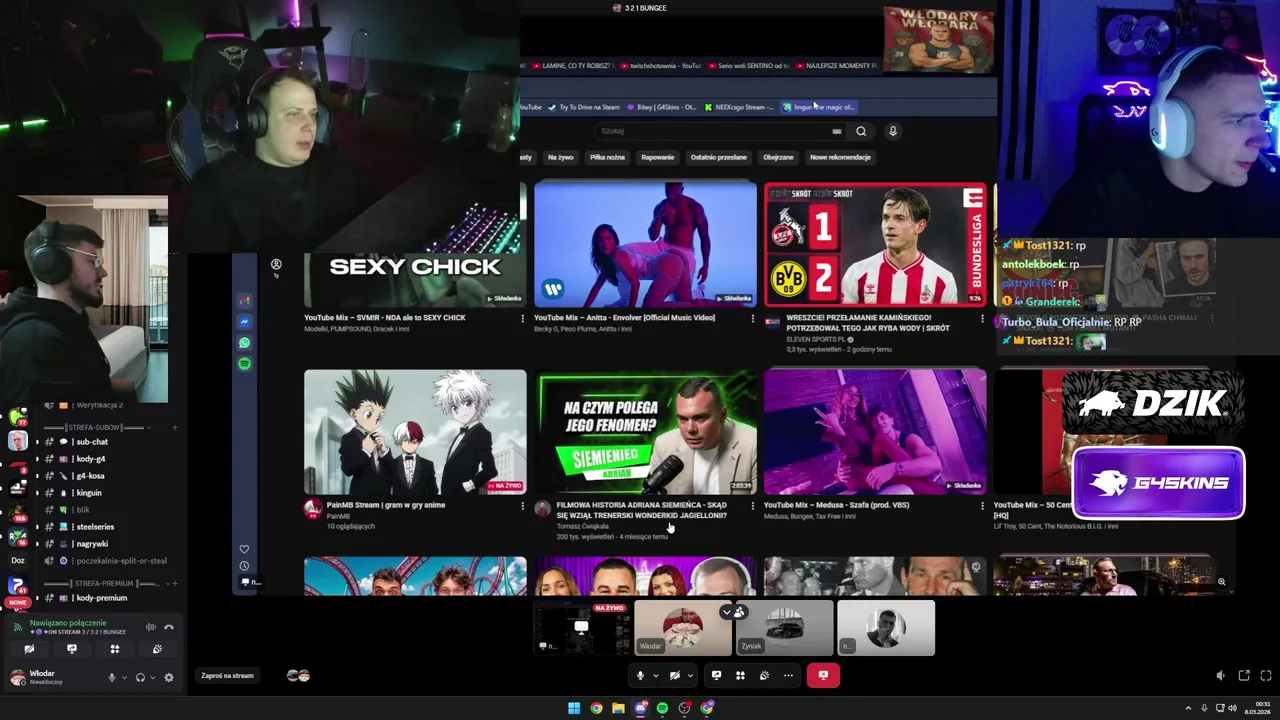Click the YouTube search magnifier button
Screen dimensions: 1280x720
[x=861, y=131]
